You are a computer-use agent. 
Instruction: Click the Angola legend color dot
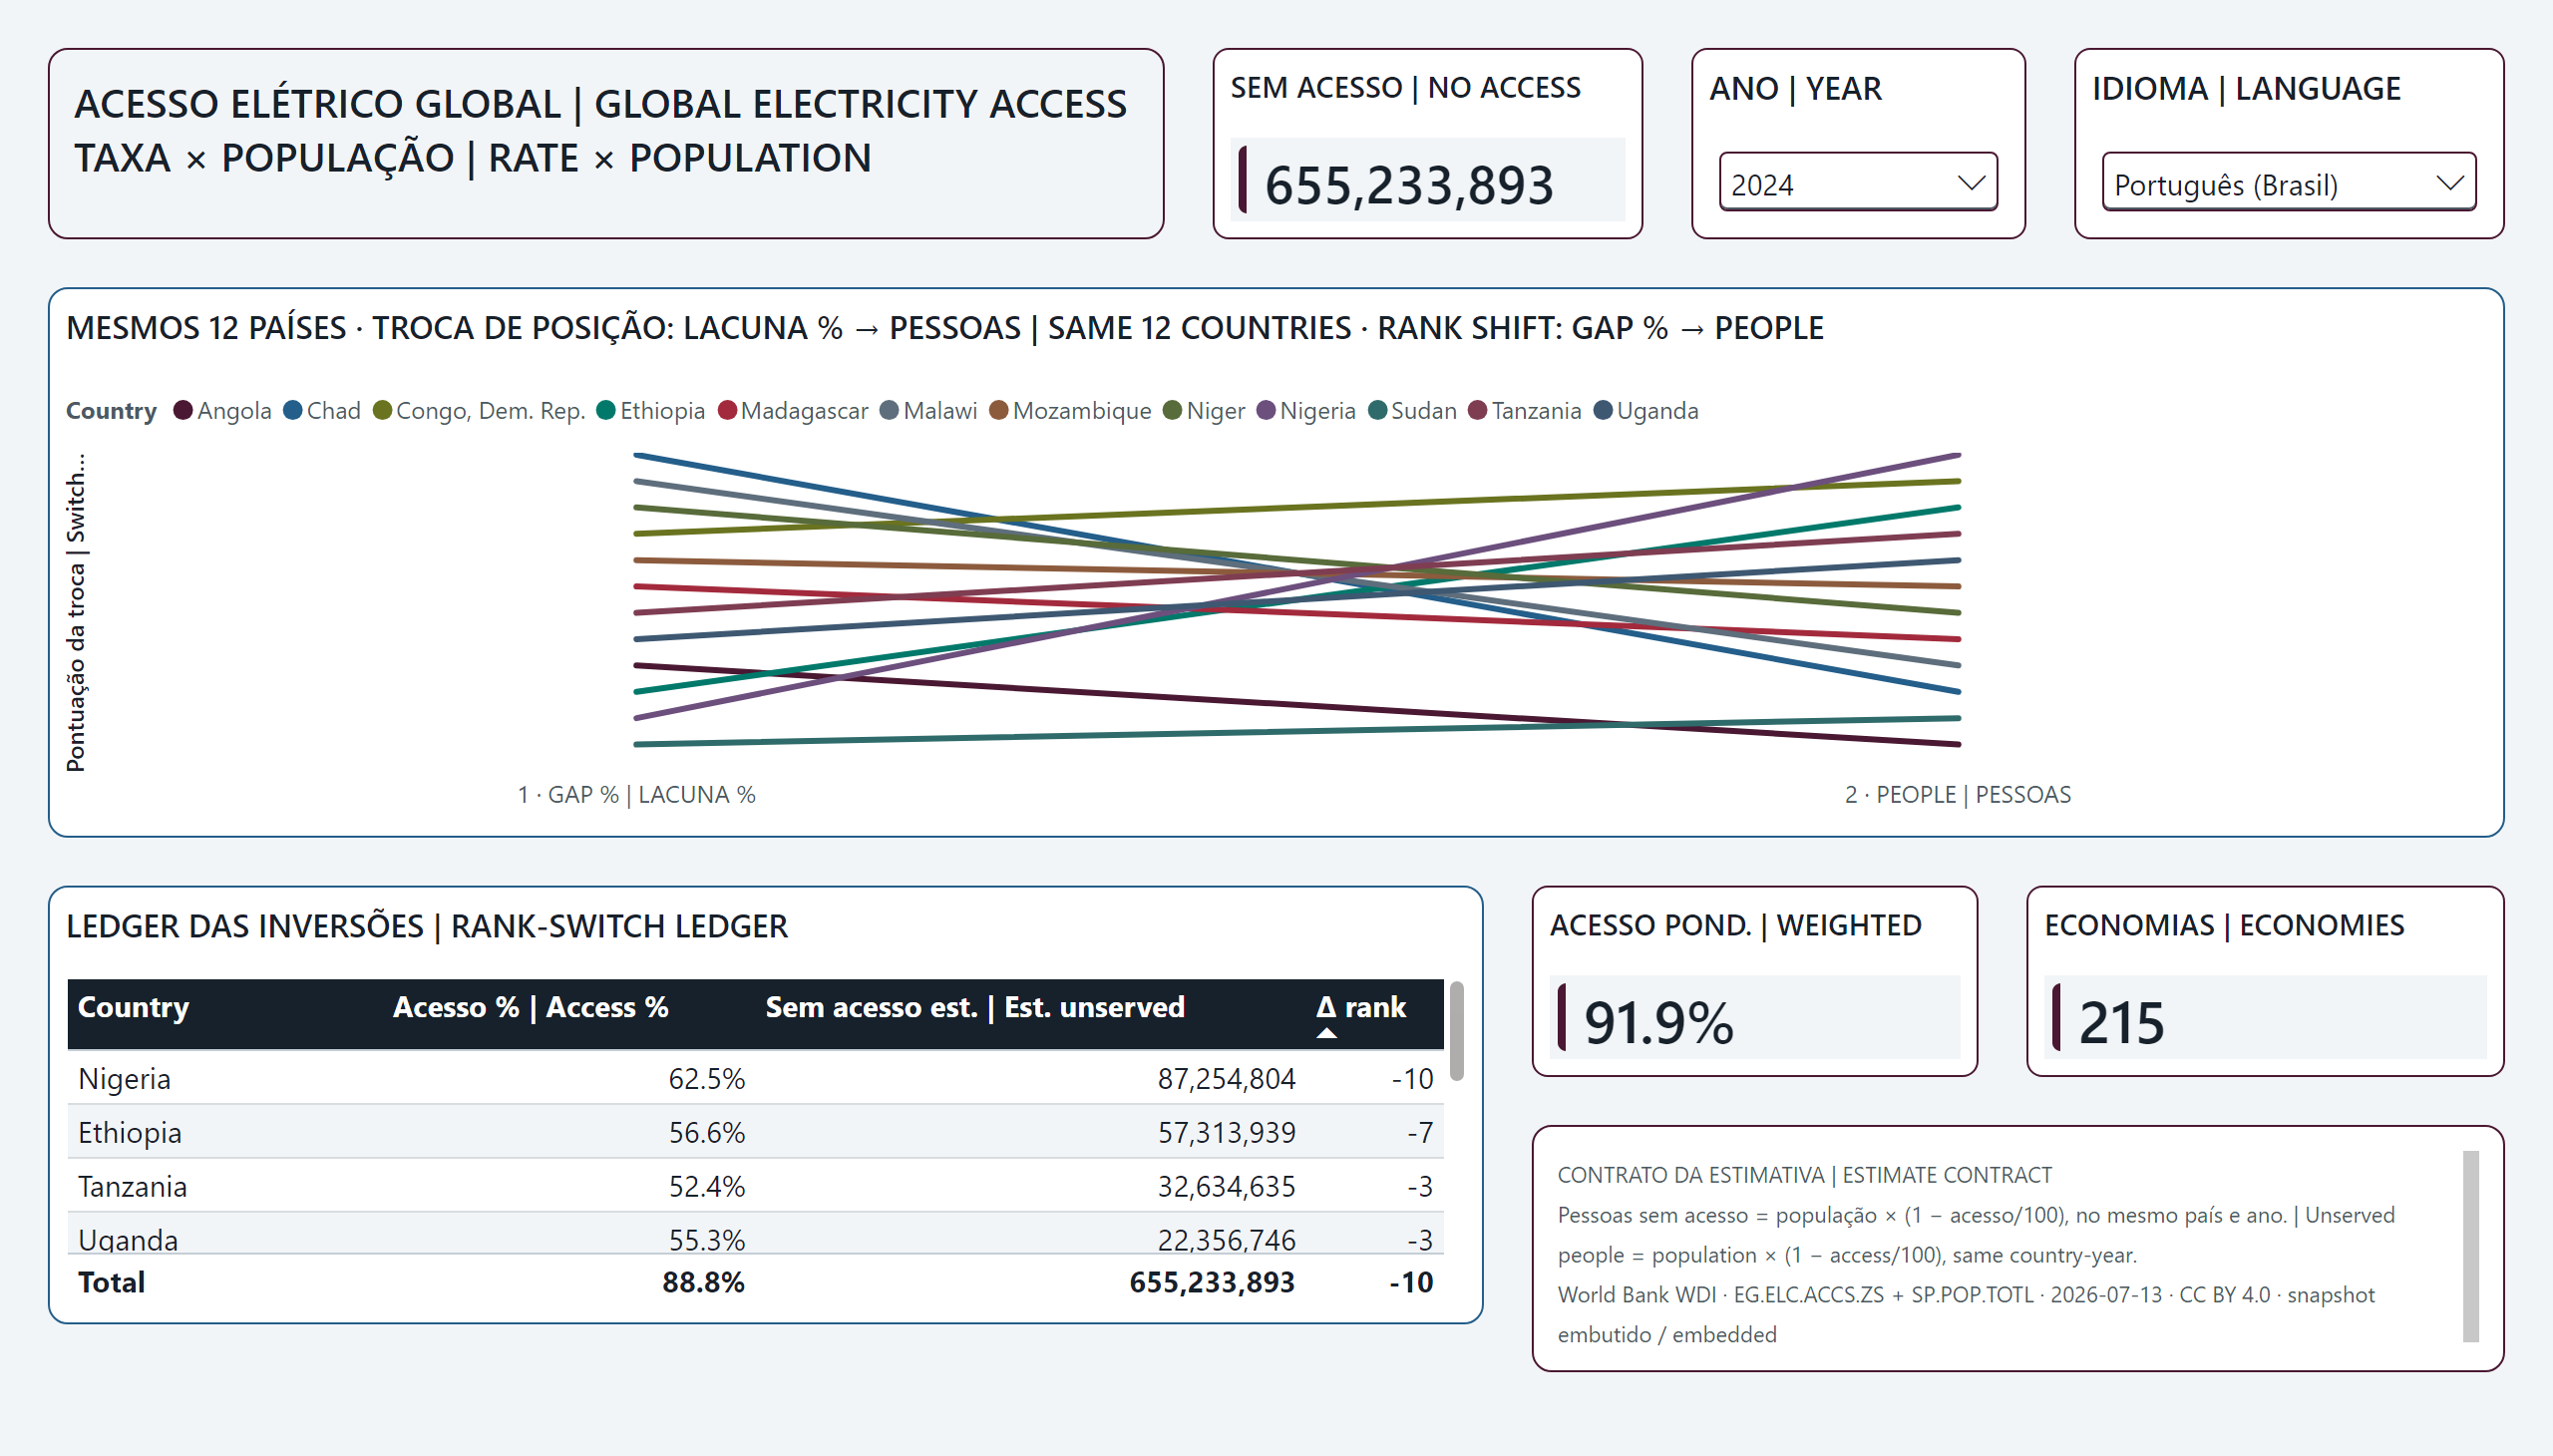coord(183,411)
